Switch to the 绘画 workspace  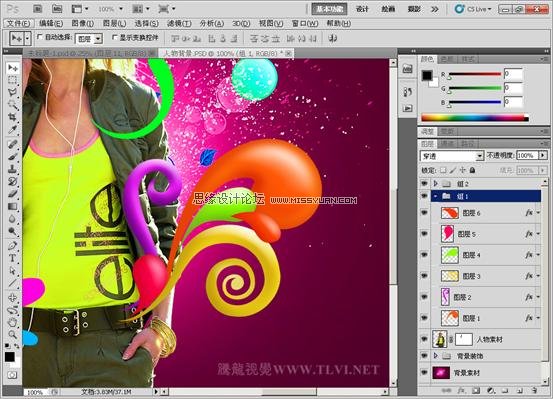click(388, 9)
